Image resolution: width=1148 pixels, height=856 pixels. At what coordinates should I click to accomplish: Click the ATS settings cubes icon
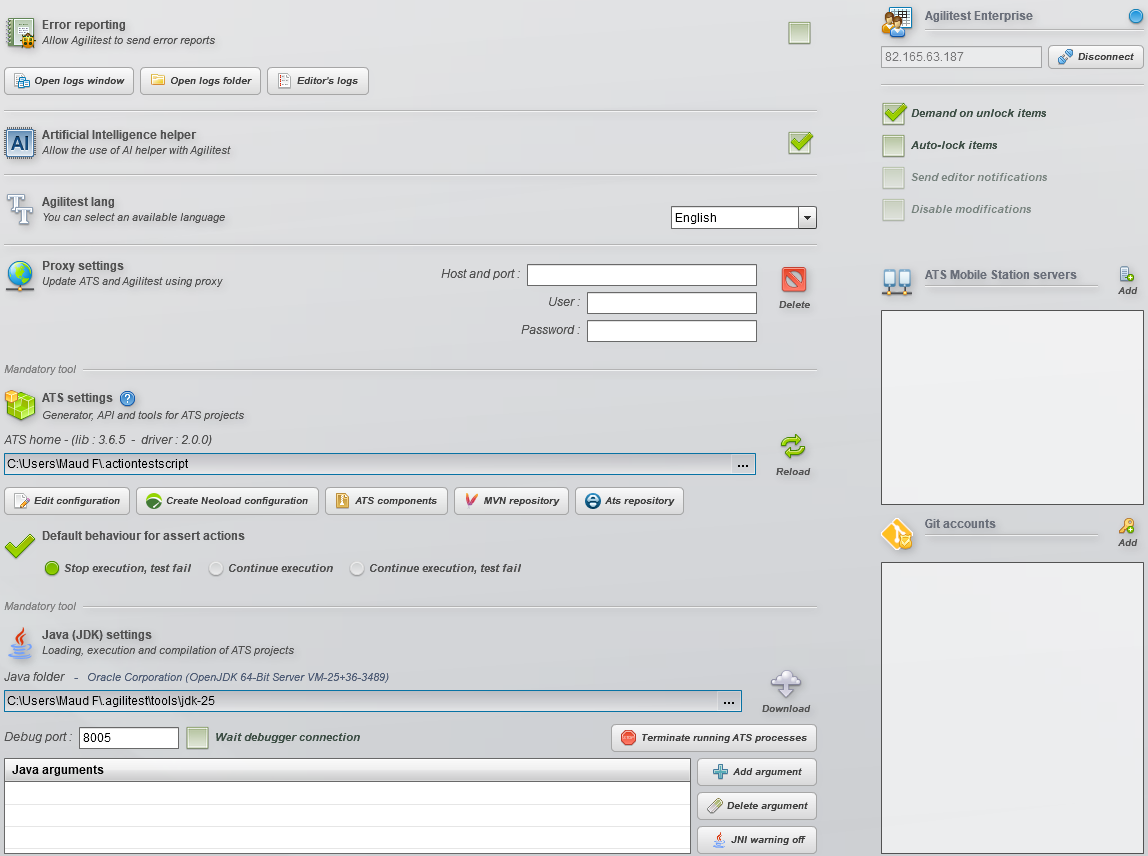(20, 405)
